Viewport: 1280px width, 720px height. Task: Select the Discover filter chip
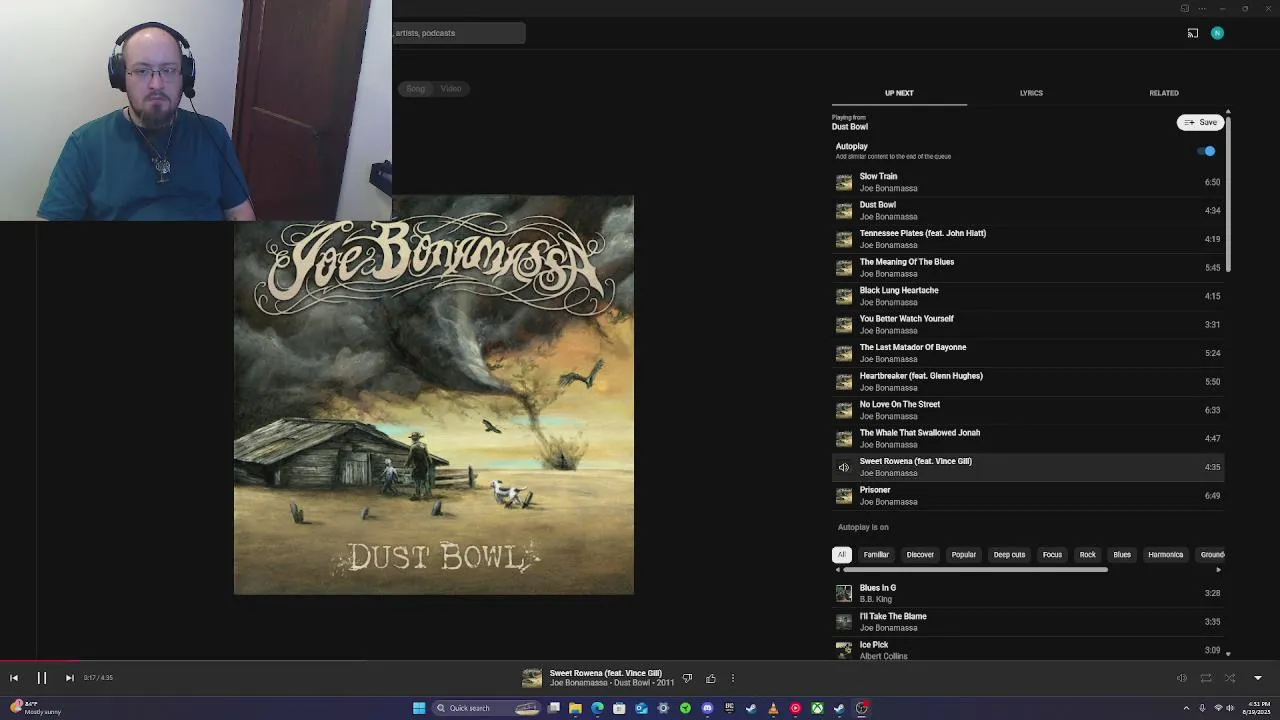[x=920, y=555]
